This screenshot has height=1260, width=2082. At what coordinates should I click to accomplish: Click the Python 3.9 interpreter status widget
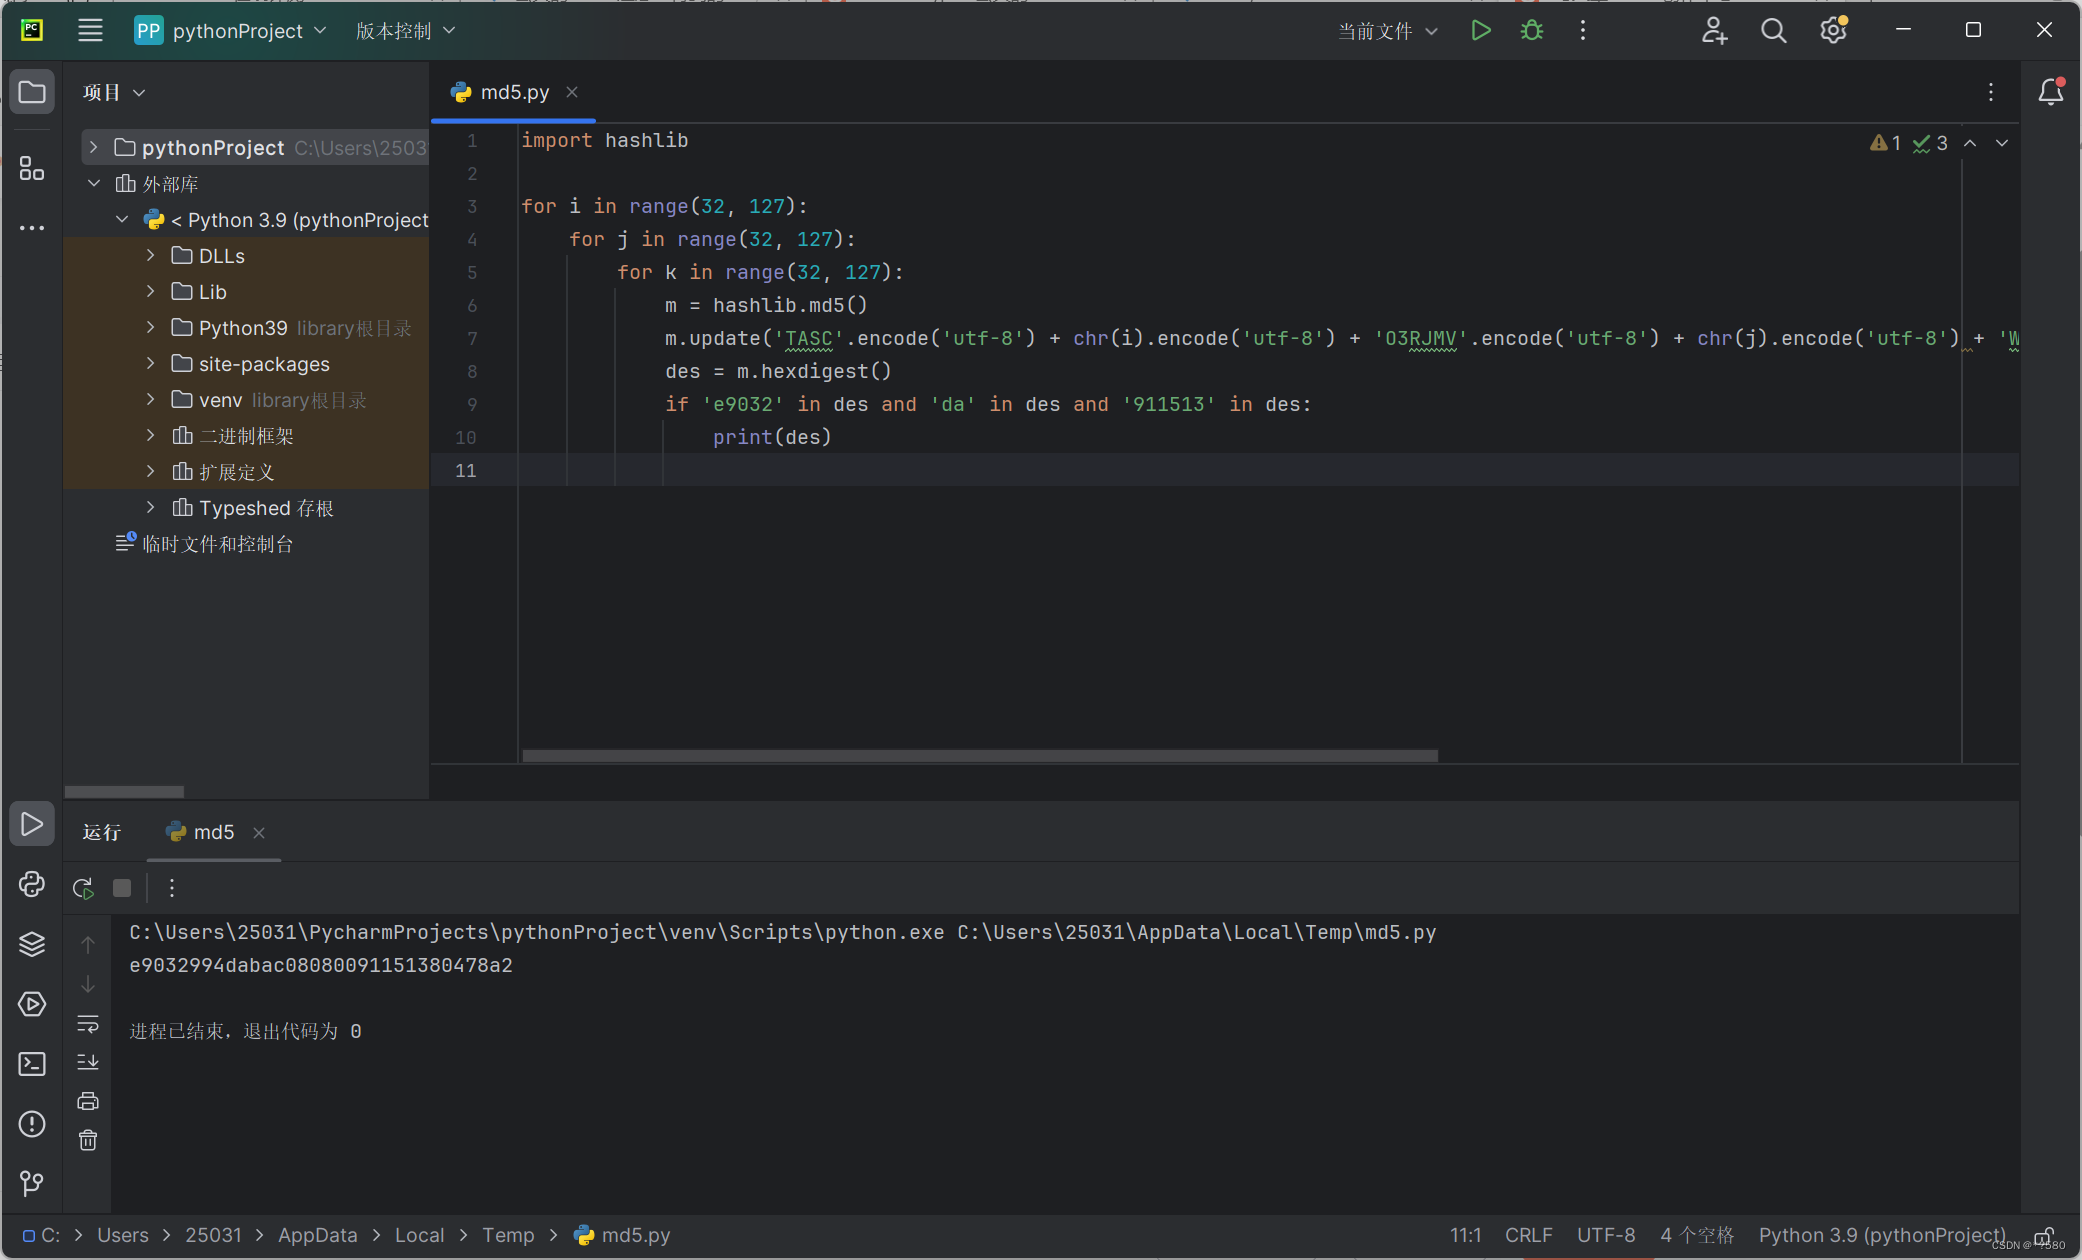point(1881,1235)
